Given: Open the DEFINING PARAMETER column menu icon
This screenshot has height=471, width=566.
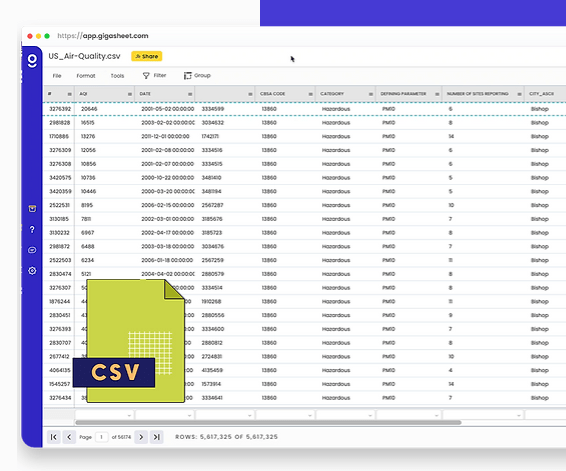Looking at the screenshot, I should [x=437, y=94].
